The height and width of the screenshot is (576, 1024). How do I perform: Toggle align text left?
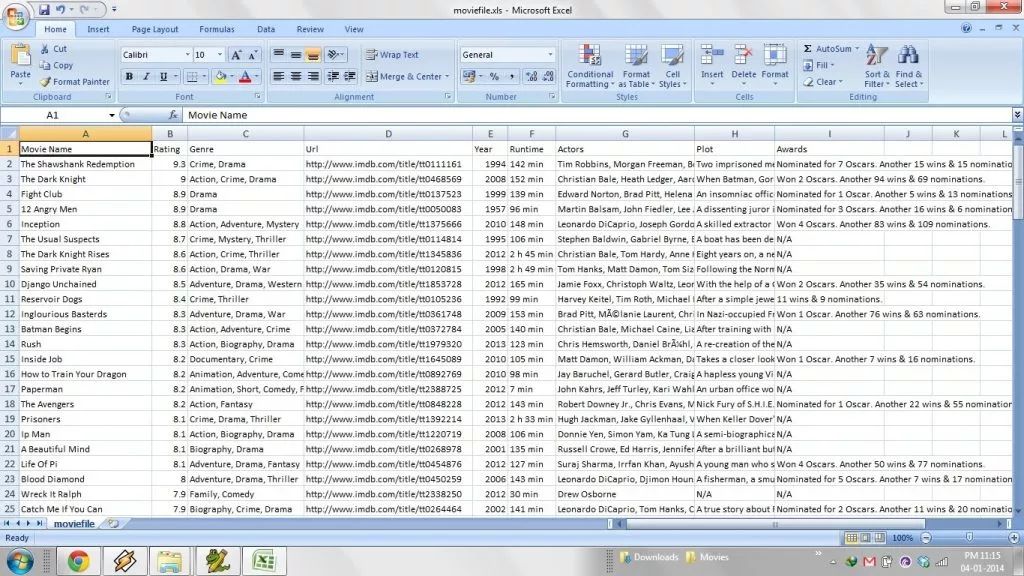pos(278,76)
